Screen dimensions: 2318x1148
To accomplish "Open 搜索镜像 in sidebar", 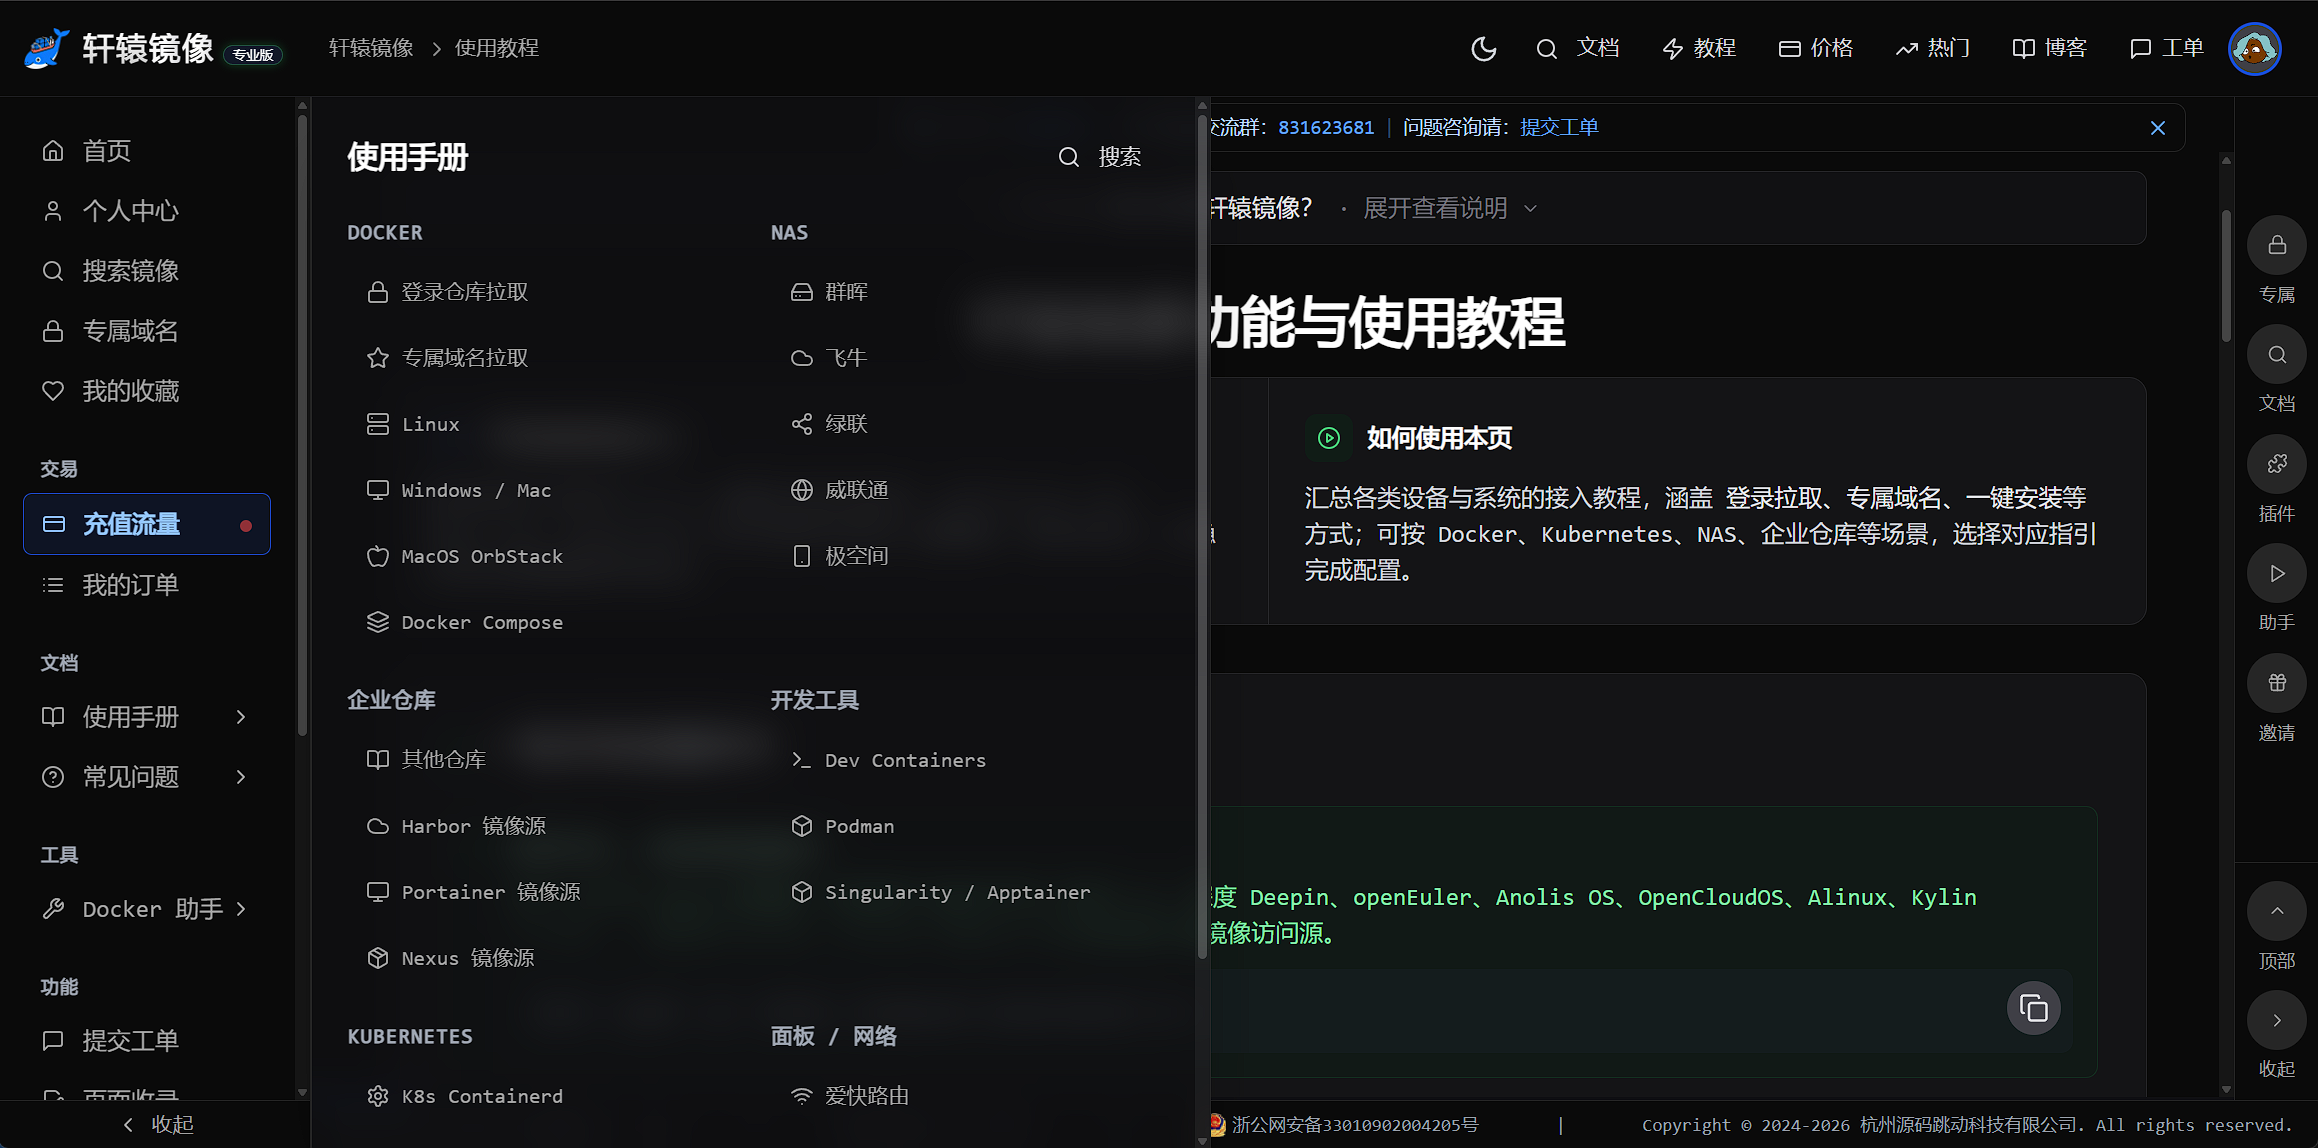I will point(147,271).
